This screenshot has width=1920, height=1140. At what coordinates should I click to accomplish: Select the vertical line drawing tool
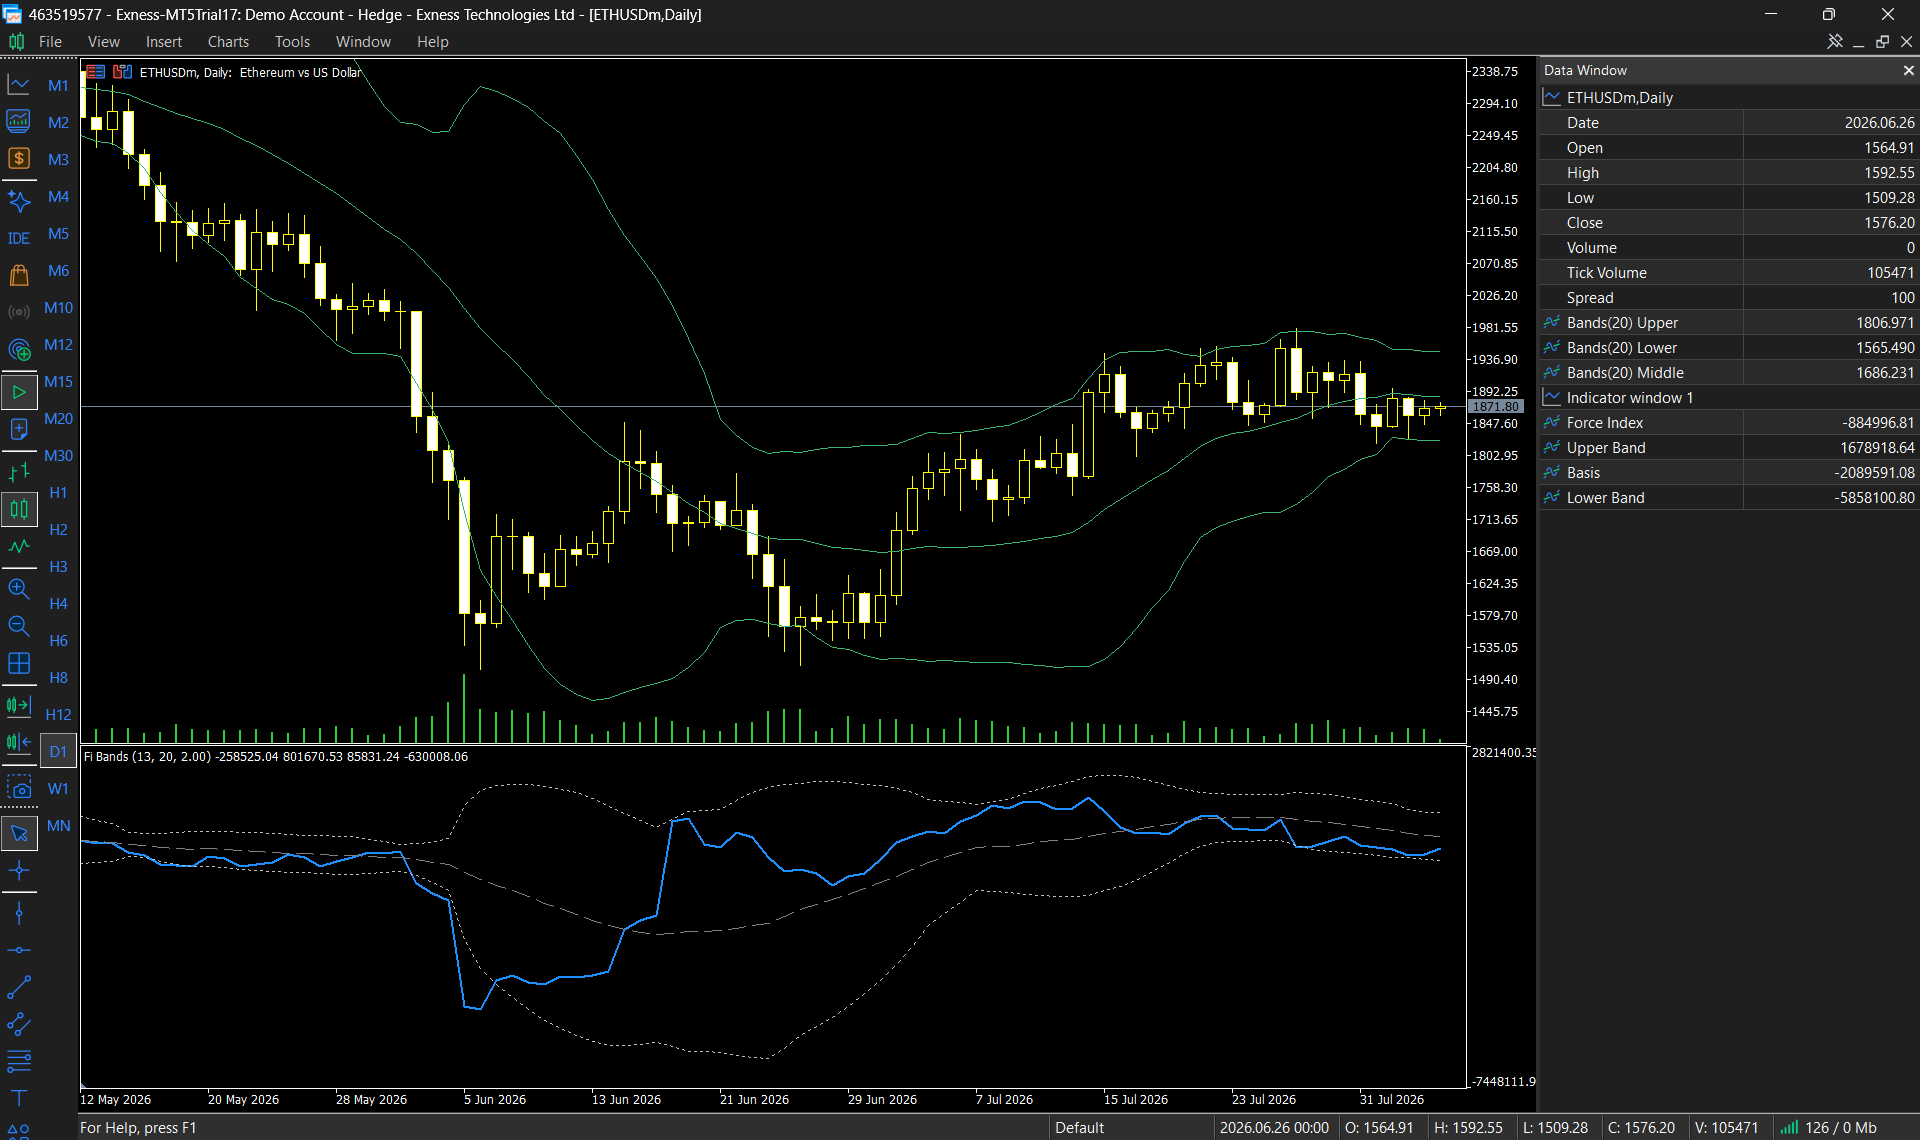pyautogui.click(x=19, y=913)
